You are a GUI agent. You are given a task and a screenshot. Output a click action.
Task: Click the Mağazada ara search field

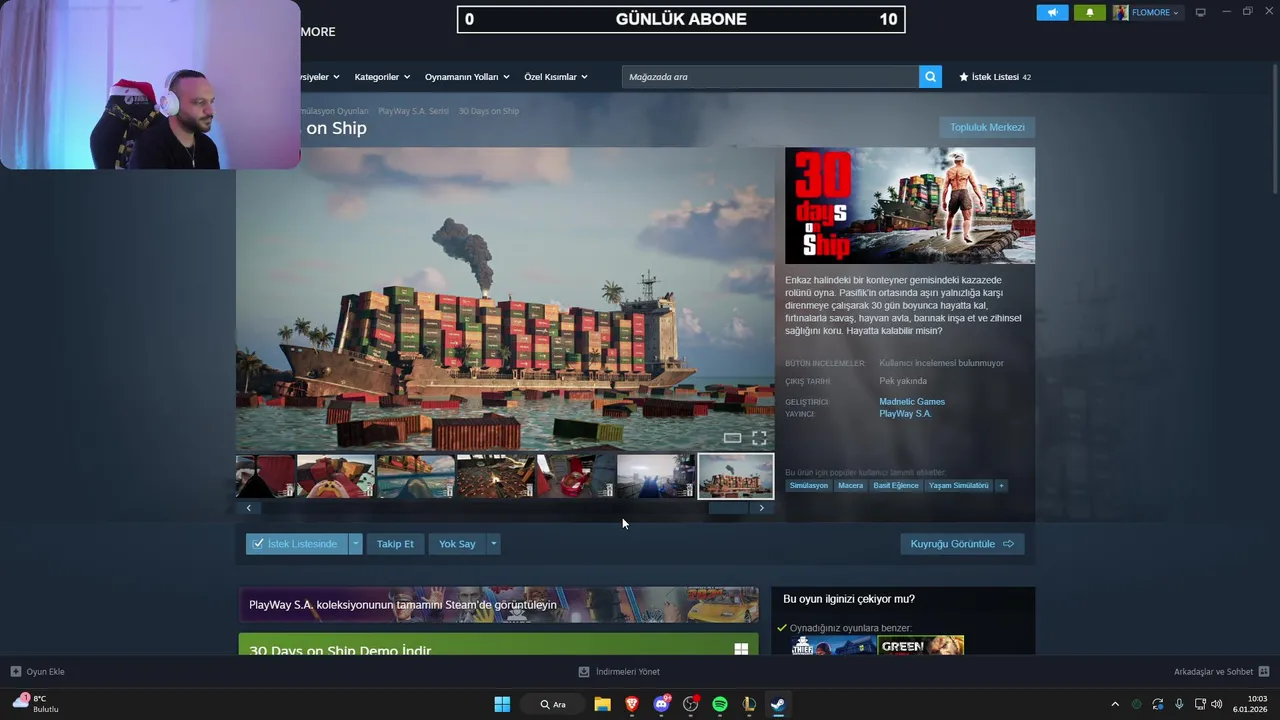[x=770, y=77]
